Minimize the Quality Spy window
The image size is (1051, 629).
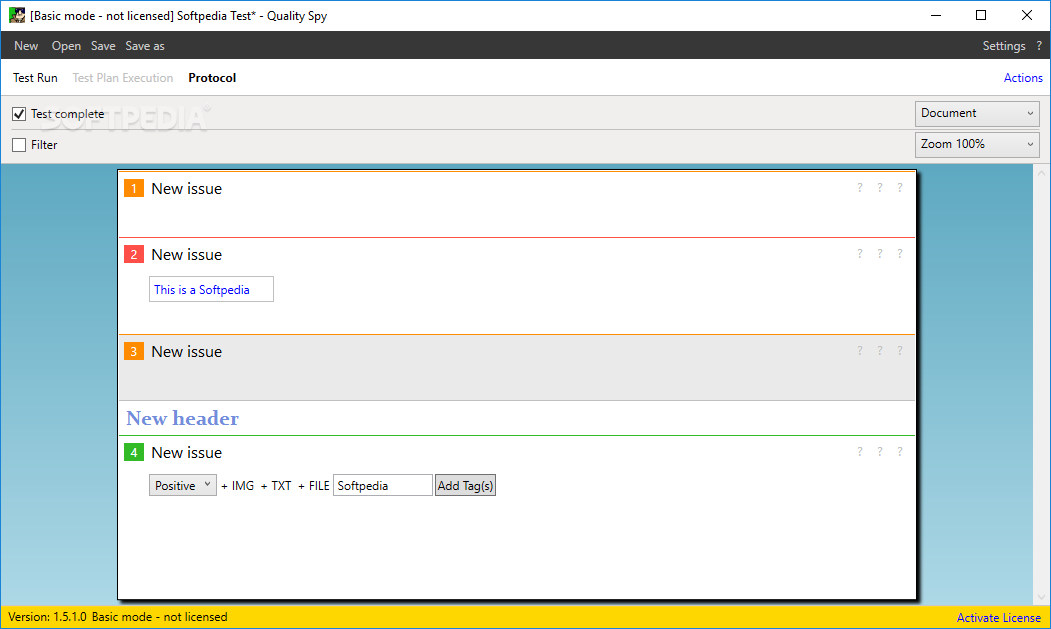coord(936,15)
